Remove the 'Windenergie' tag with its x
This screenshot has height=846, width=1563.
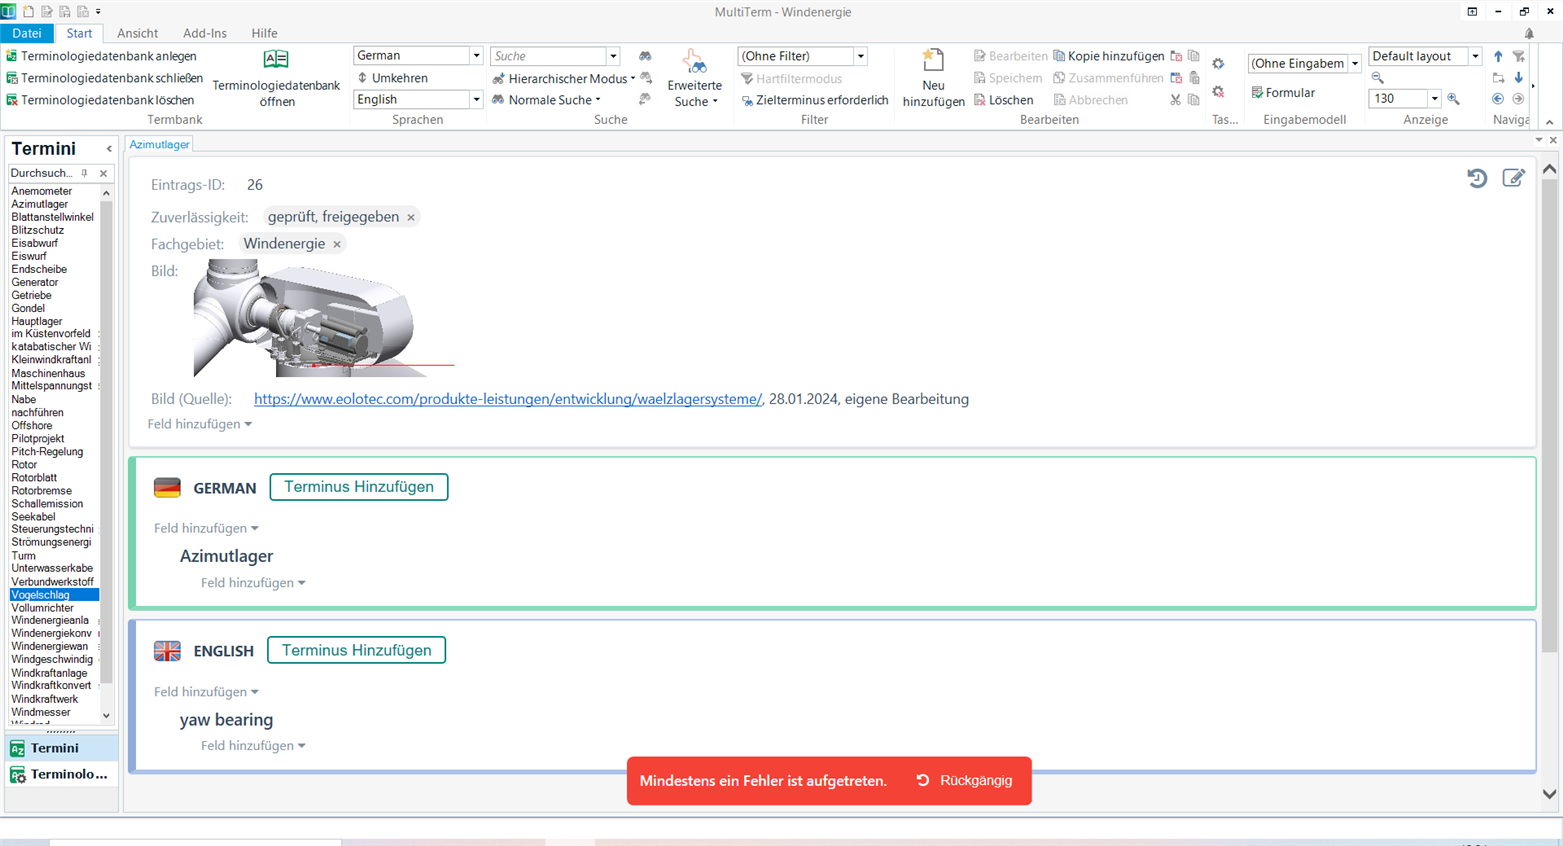click(x=337, y=244)
